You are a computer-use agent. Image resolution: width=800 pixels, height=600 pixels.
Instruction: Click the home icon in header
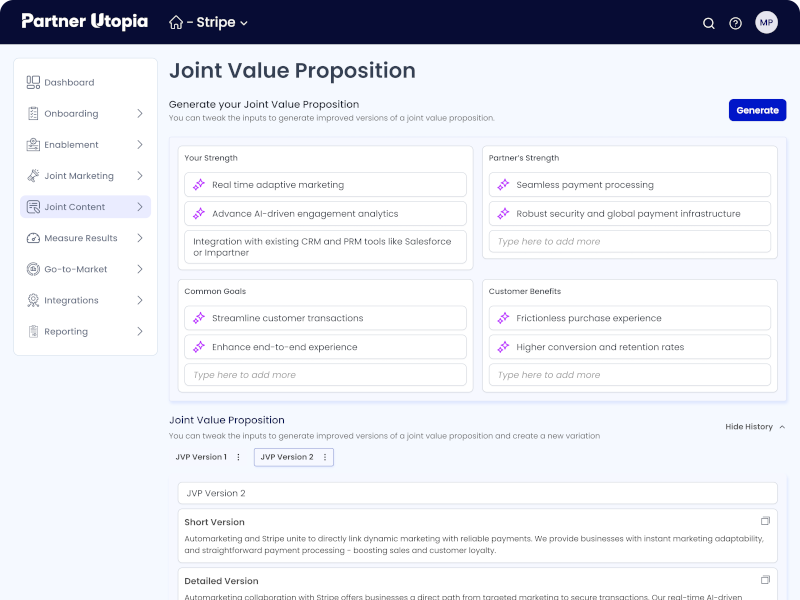[x=176, y=22]
